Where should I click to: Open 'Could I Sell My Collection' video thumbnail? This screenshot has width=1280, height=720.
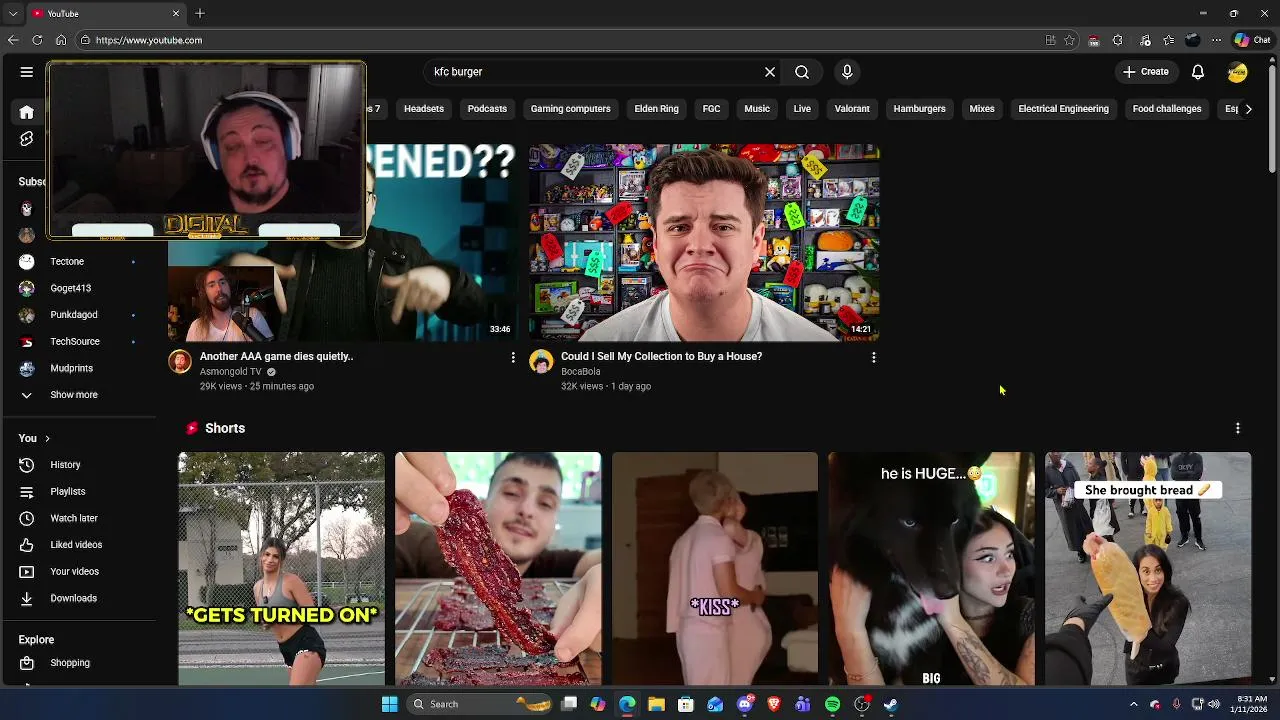(704, 243)
